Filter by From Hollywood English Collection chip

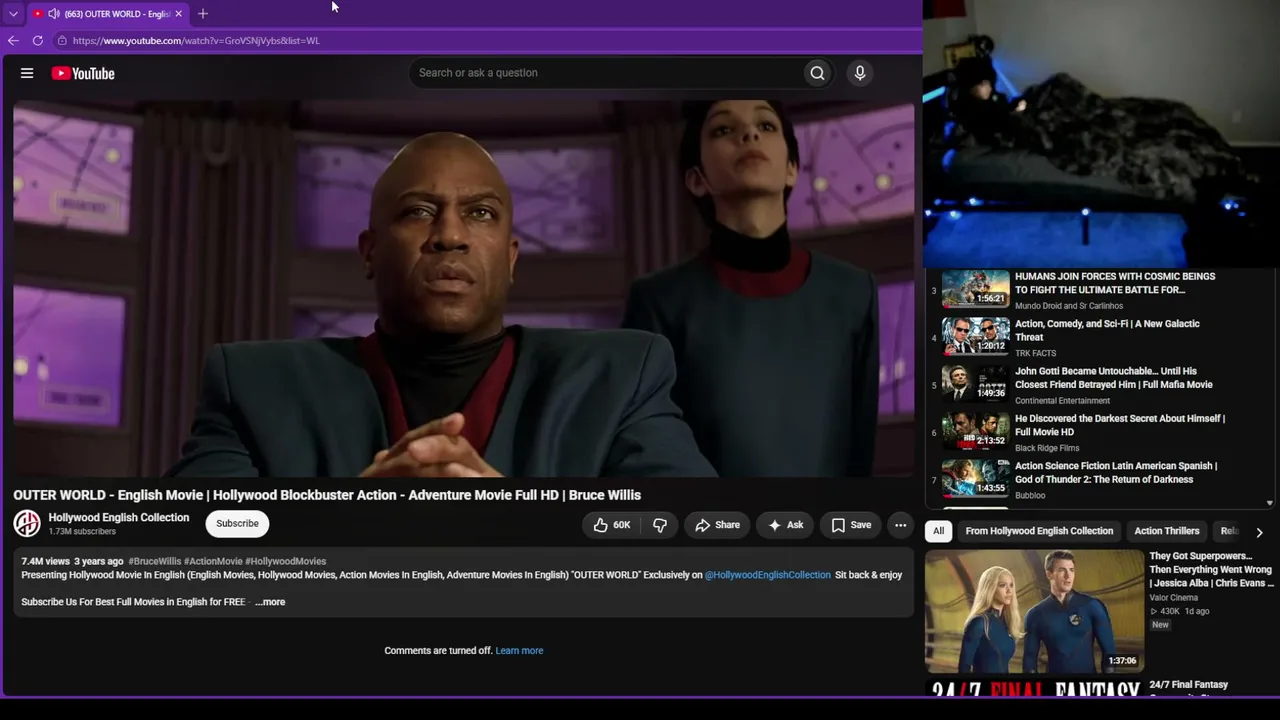pos(1039,531)
